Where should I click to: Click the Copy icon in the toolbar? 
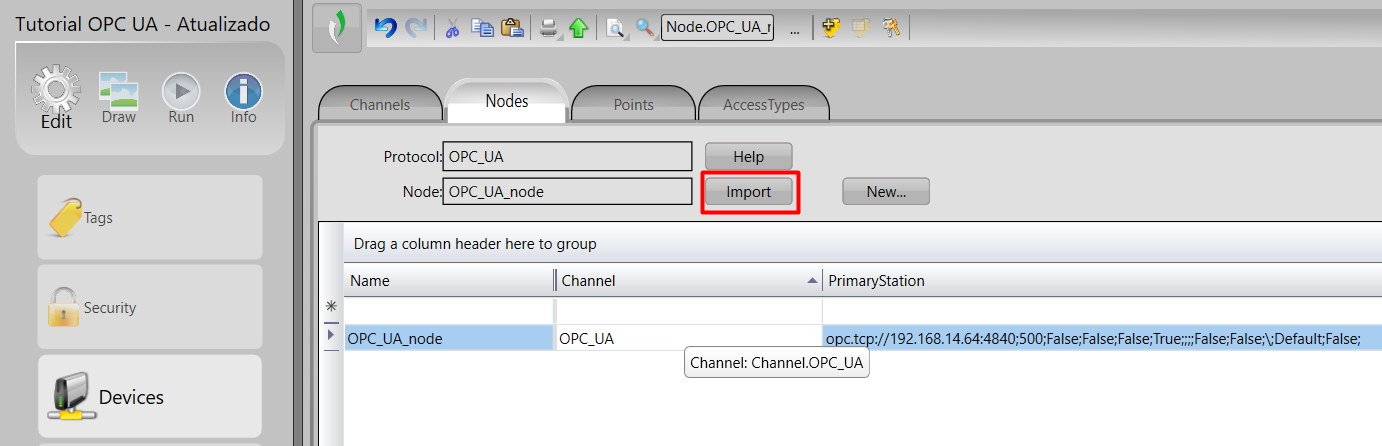482,28
